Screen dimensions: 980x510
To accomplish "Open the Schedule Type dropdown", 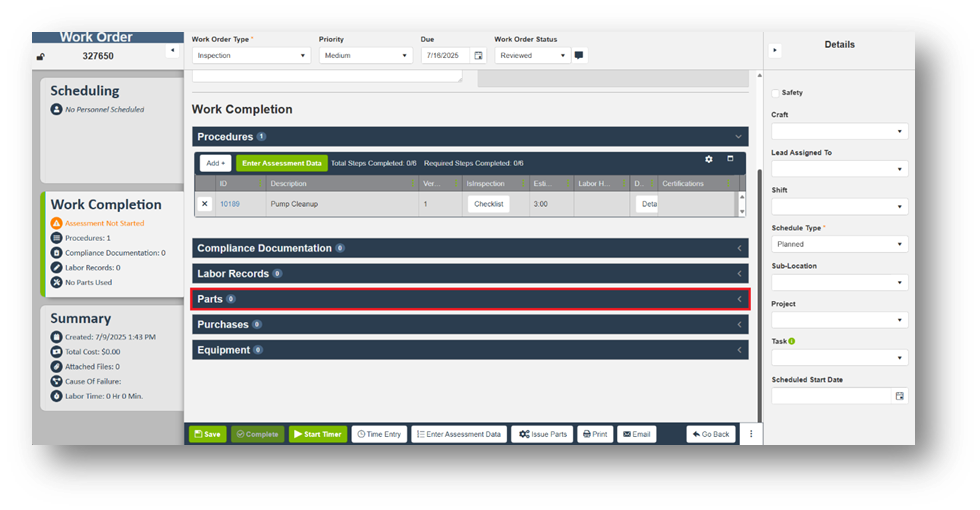I will pos(839,244).
